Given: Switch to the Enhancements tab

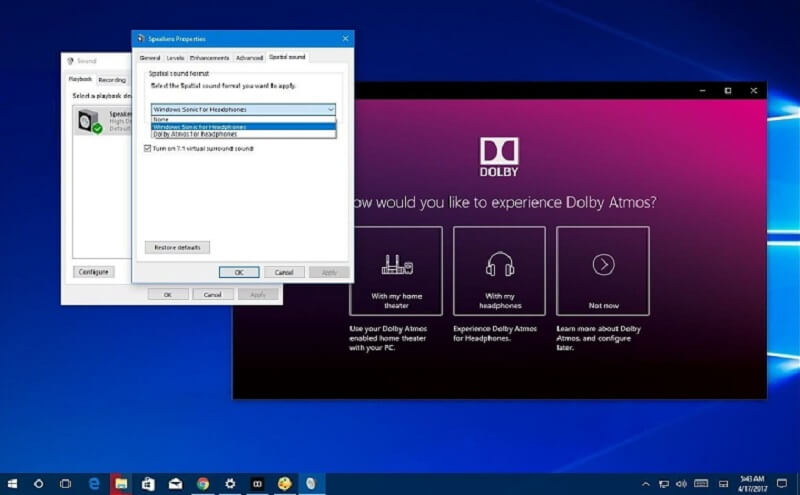Looking at the screenshot, I should pos(209,58).
